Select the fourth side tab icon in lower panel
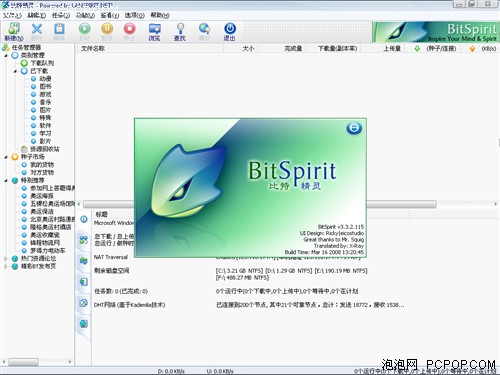The width and height of the screenshot is (500, 375). click(84, 282)
